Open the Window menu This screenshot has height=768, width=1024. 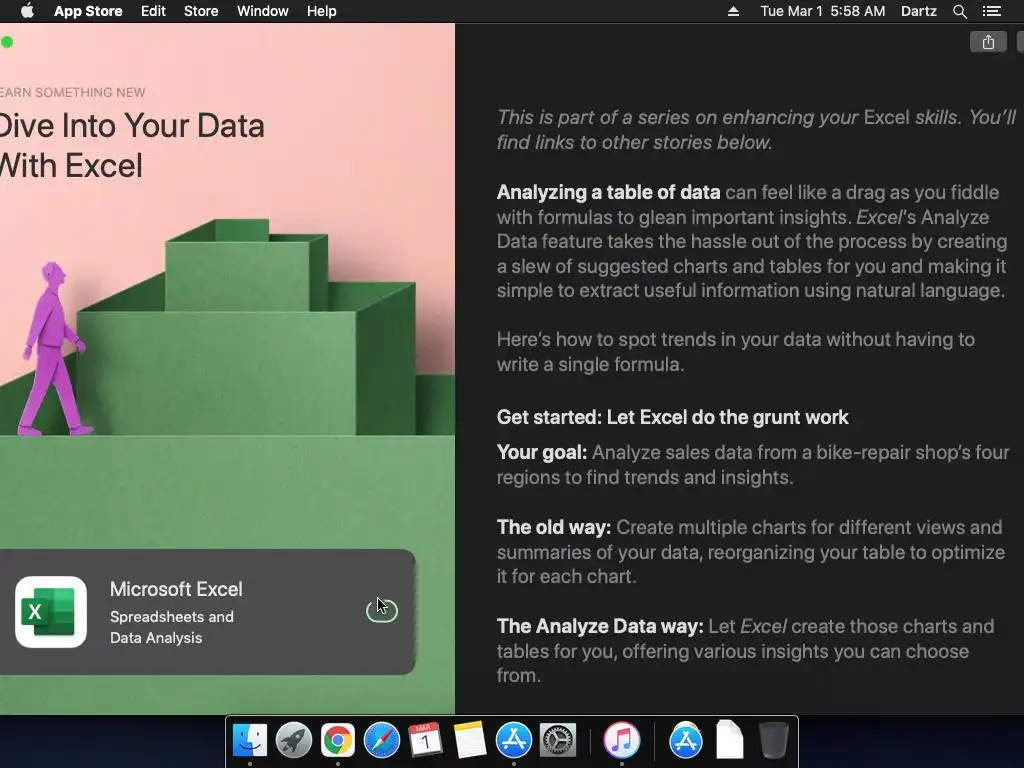coord(263,11)
